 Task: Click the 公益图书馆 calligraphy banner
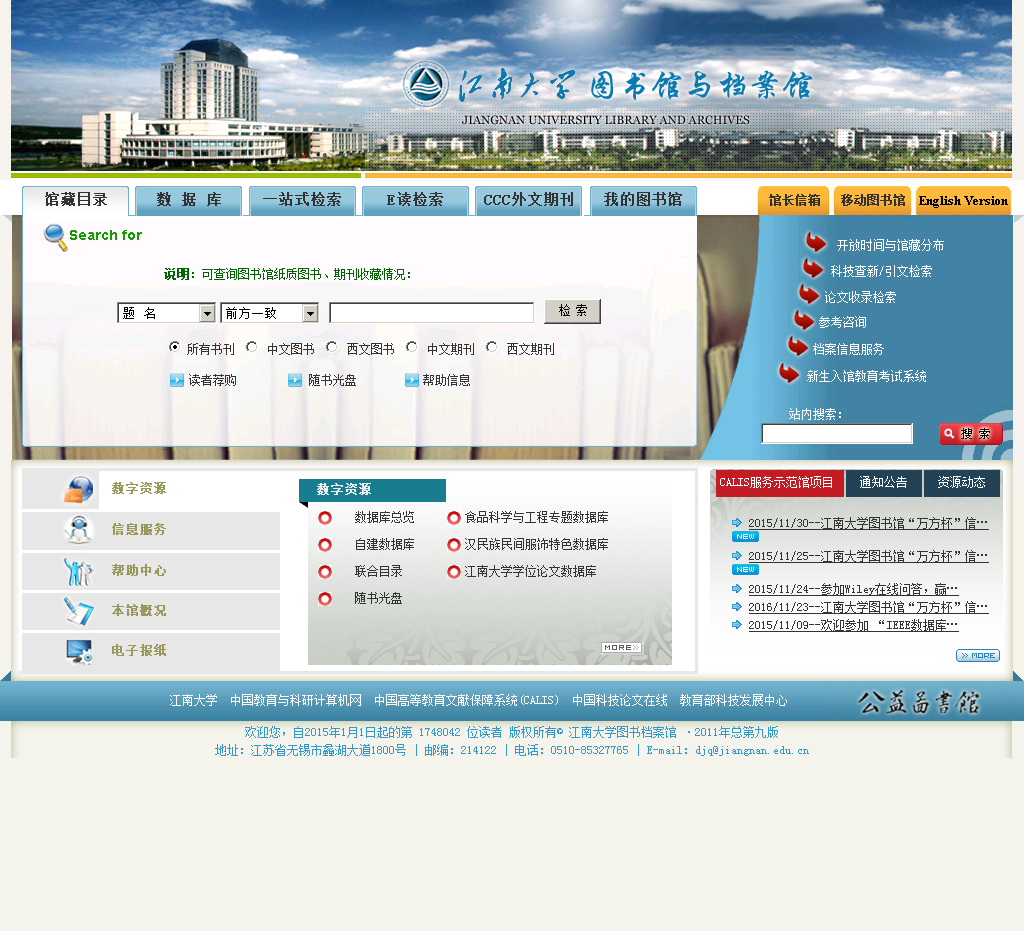point(919,702)
